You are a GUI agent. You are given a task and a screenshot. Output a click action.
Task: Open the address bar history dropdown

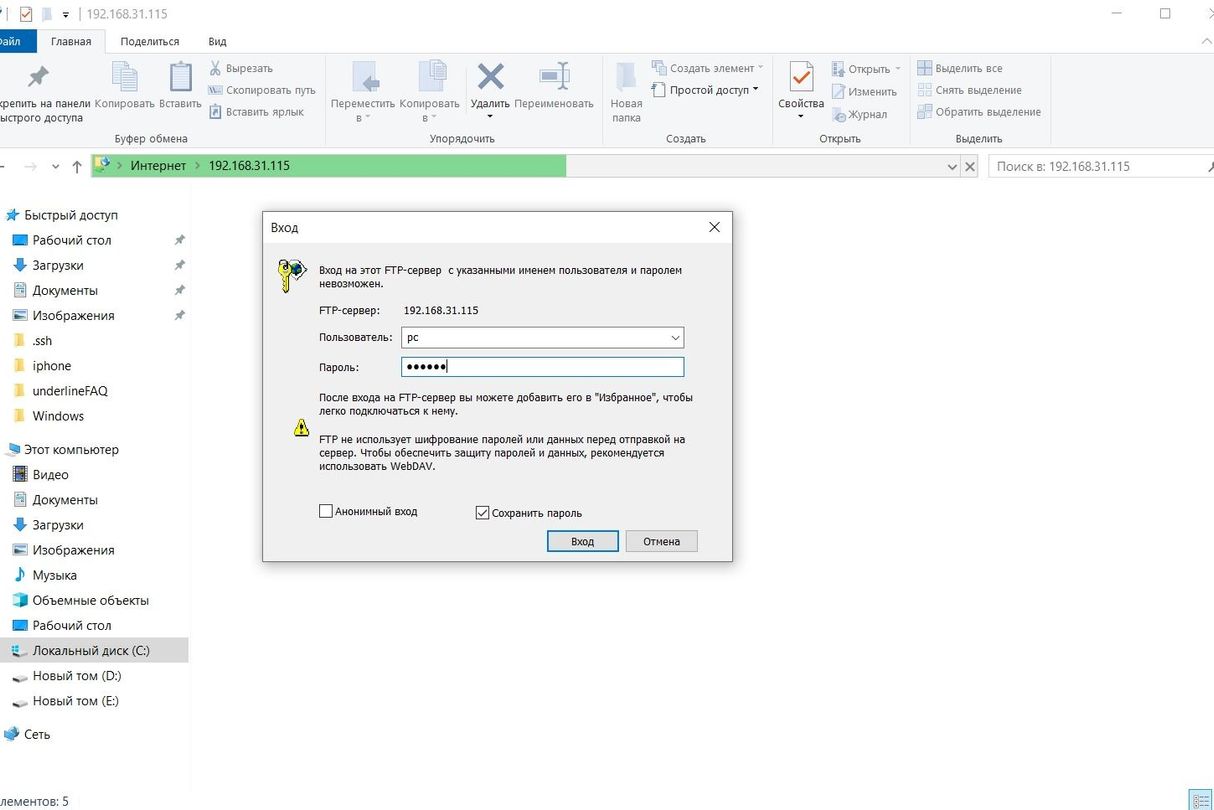coord(952,167)
